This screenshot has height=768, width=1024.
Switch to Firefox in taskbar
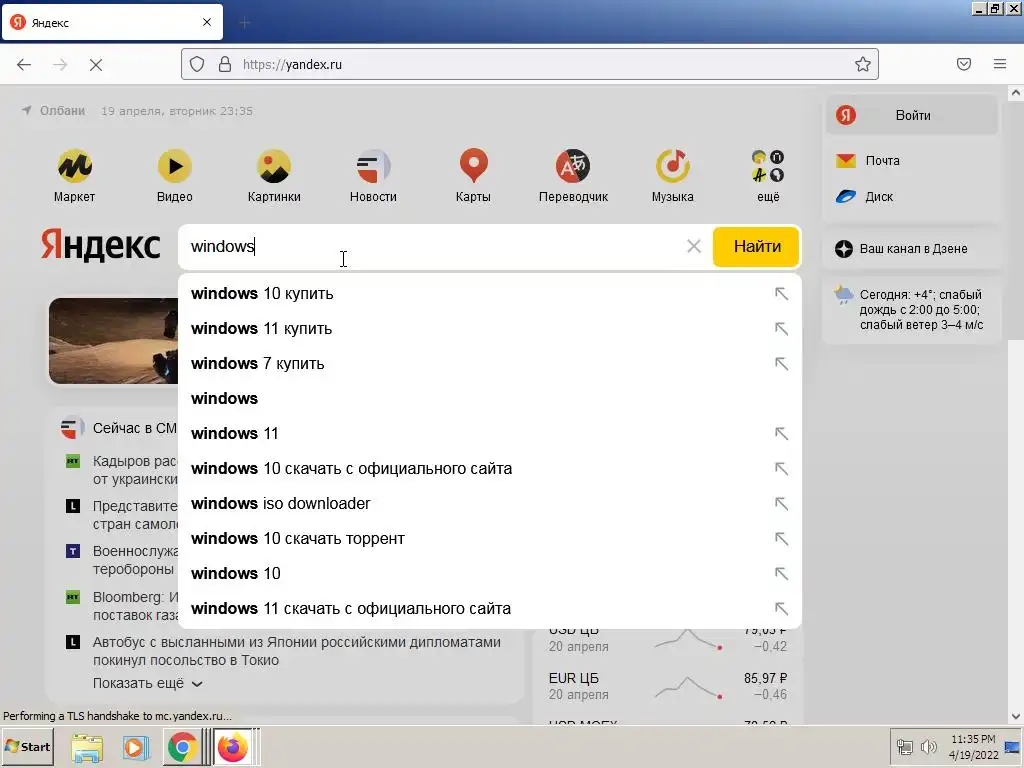click(x=233, y=748)
